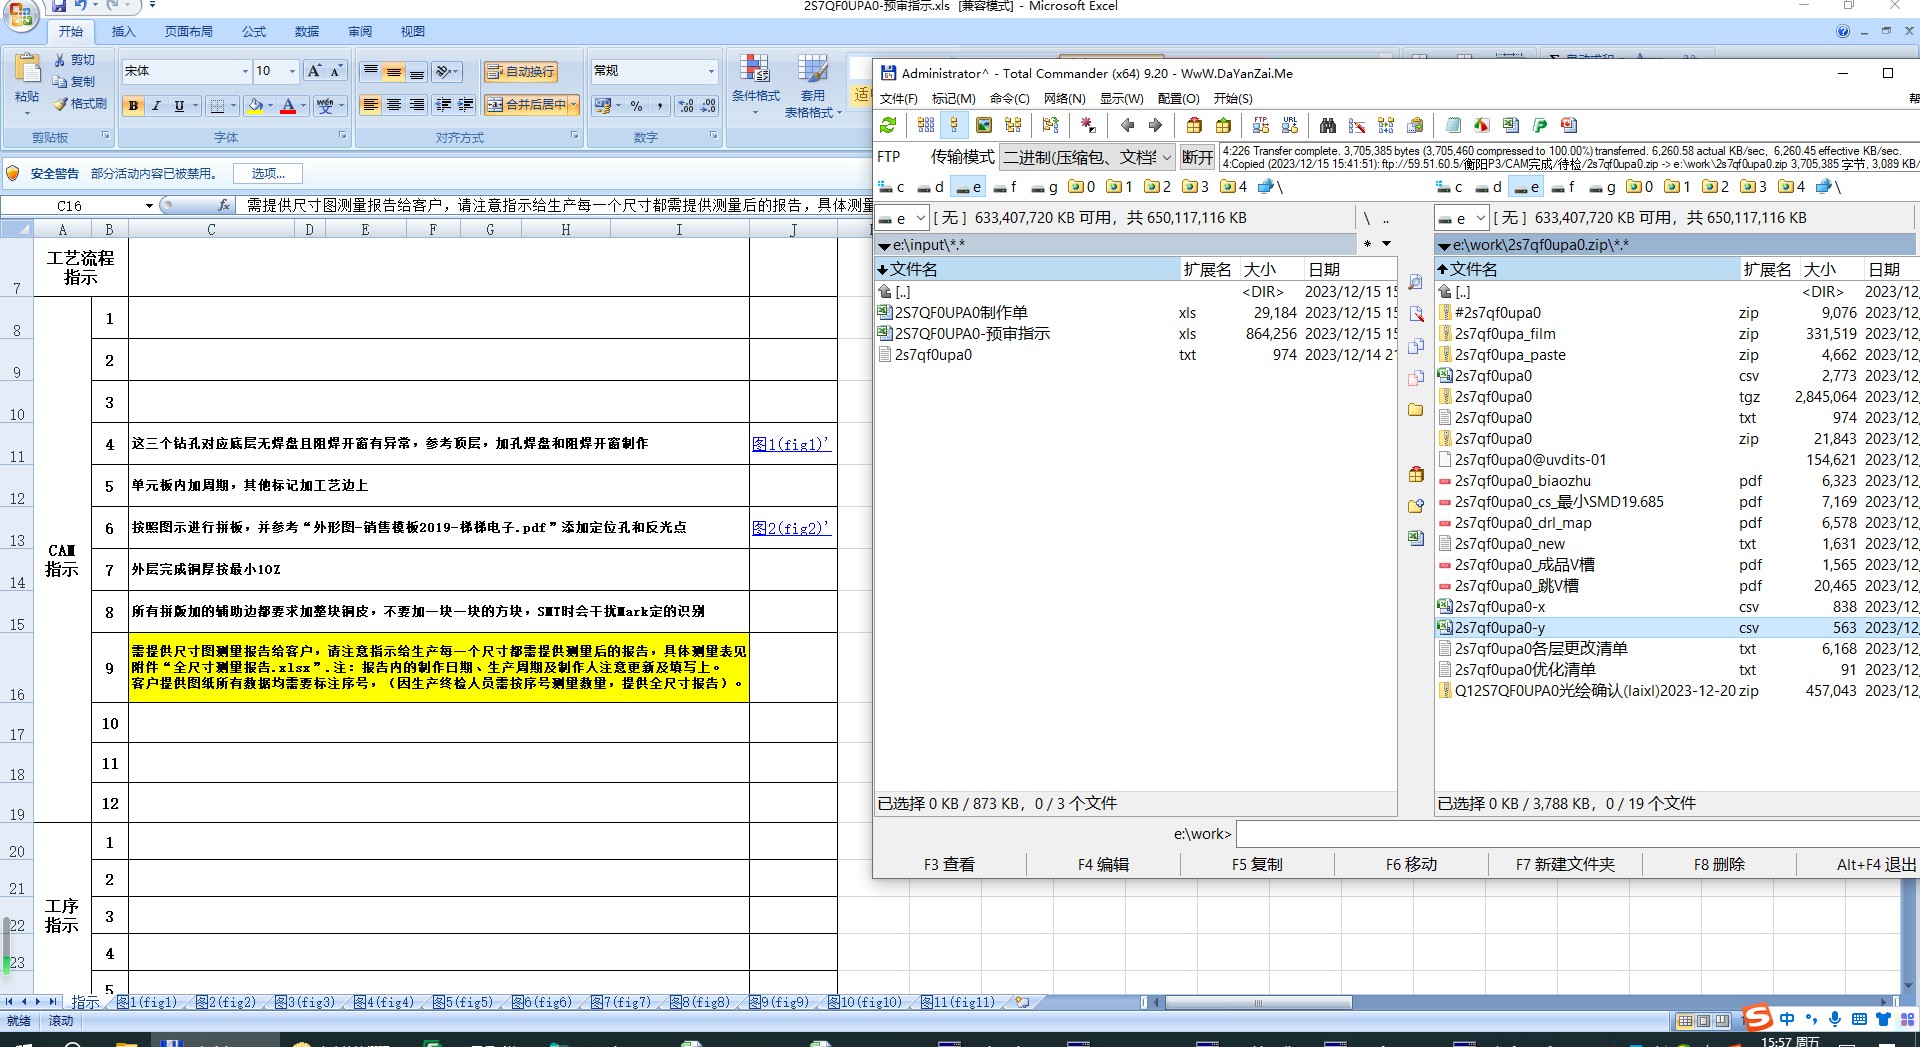Click the unpack files icon
1920x1047 pixels.
1223,125
